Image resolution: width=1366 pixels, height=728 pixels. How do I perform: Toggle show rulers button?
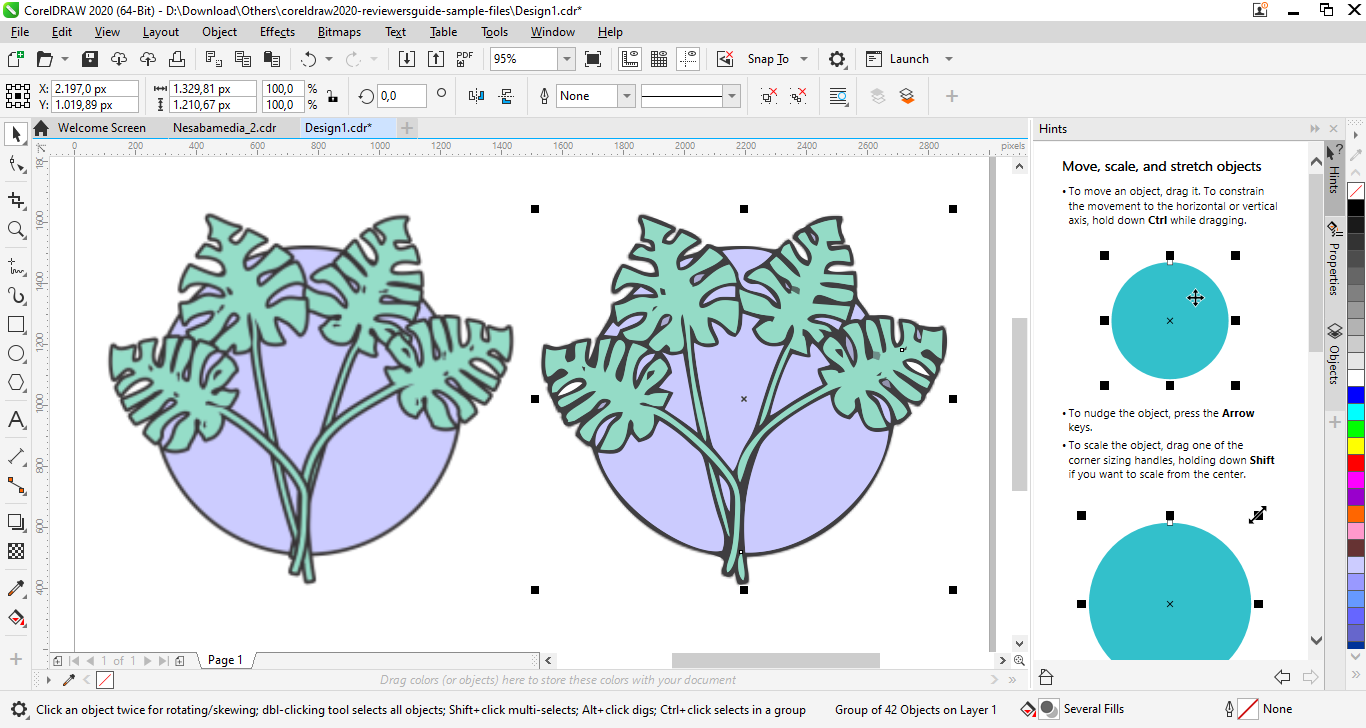click(x=629, y=59)
